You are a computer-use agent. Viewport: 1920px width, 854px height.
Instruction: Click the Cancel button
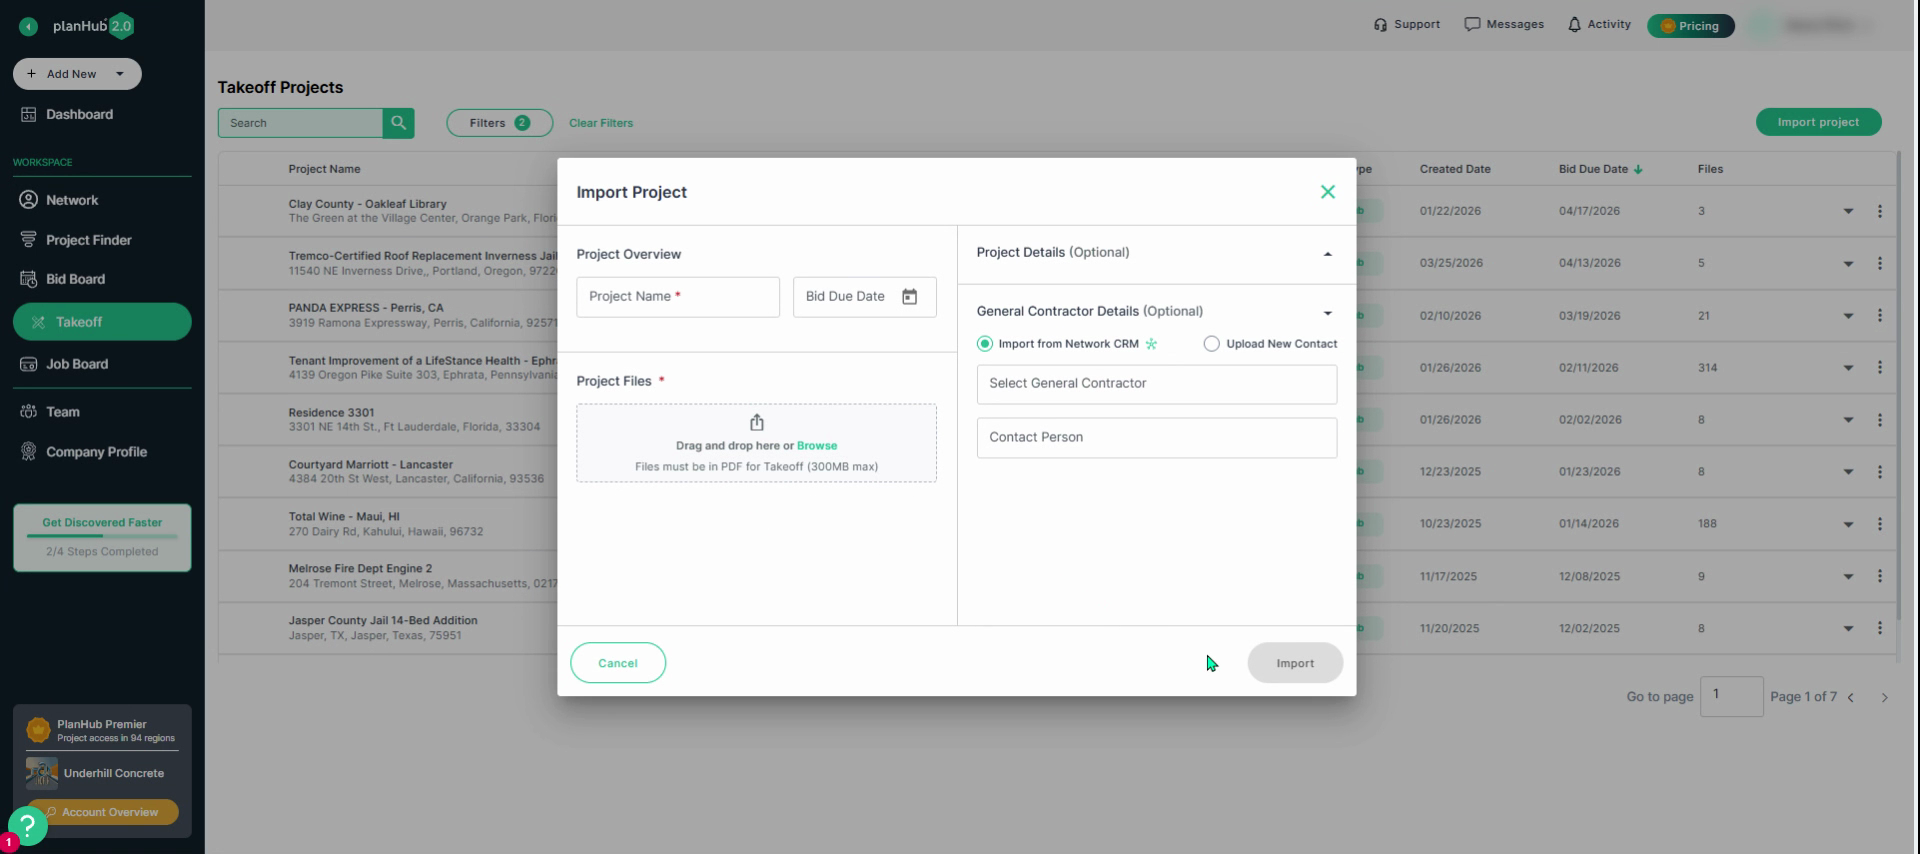click(618, 663)
